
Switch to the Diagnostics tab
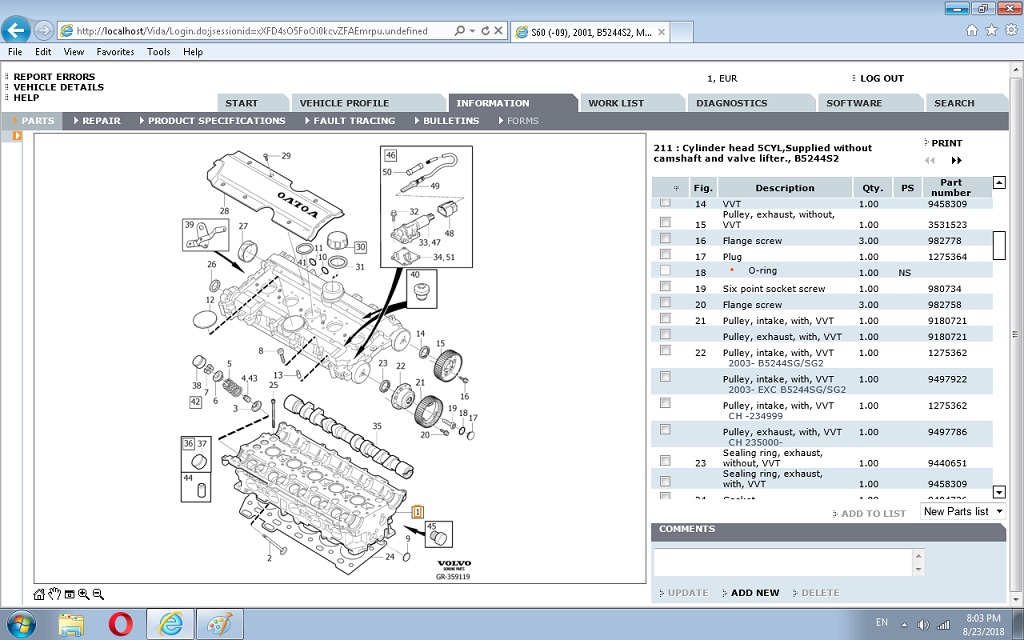(731, 103)
